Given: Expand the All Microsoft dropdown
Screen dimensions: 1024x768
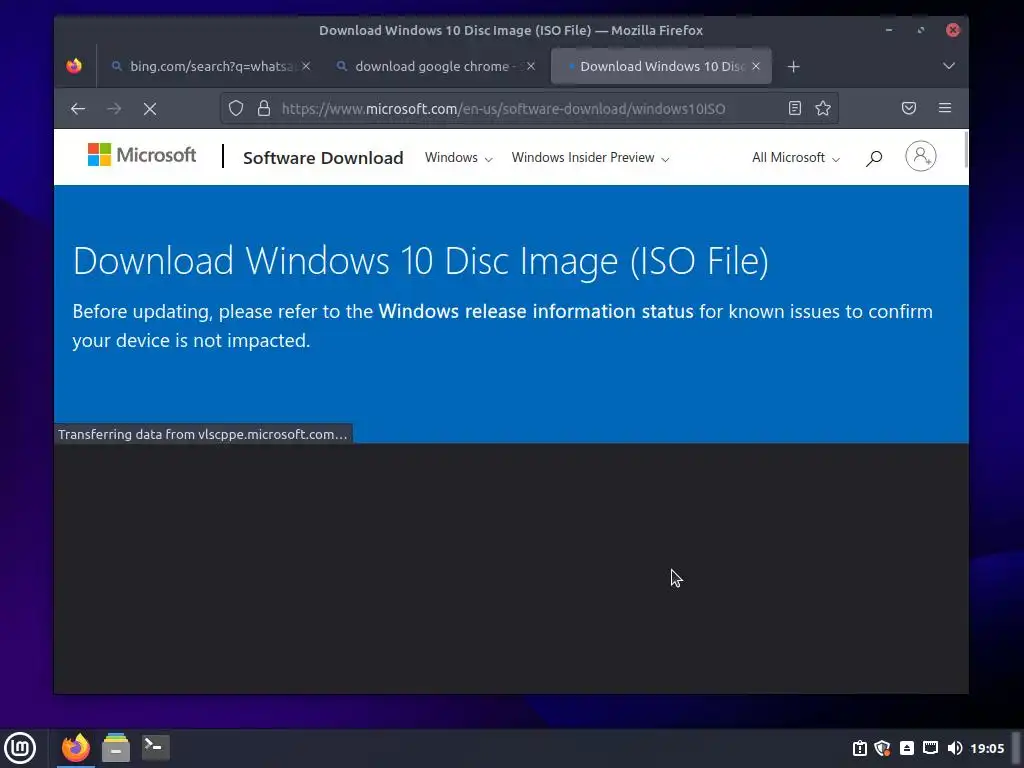Looking at the screenshot, I should point(795,157).
